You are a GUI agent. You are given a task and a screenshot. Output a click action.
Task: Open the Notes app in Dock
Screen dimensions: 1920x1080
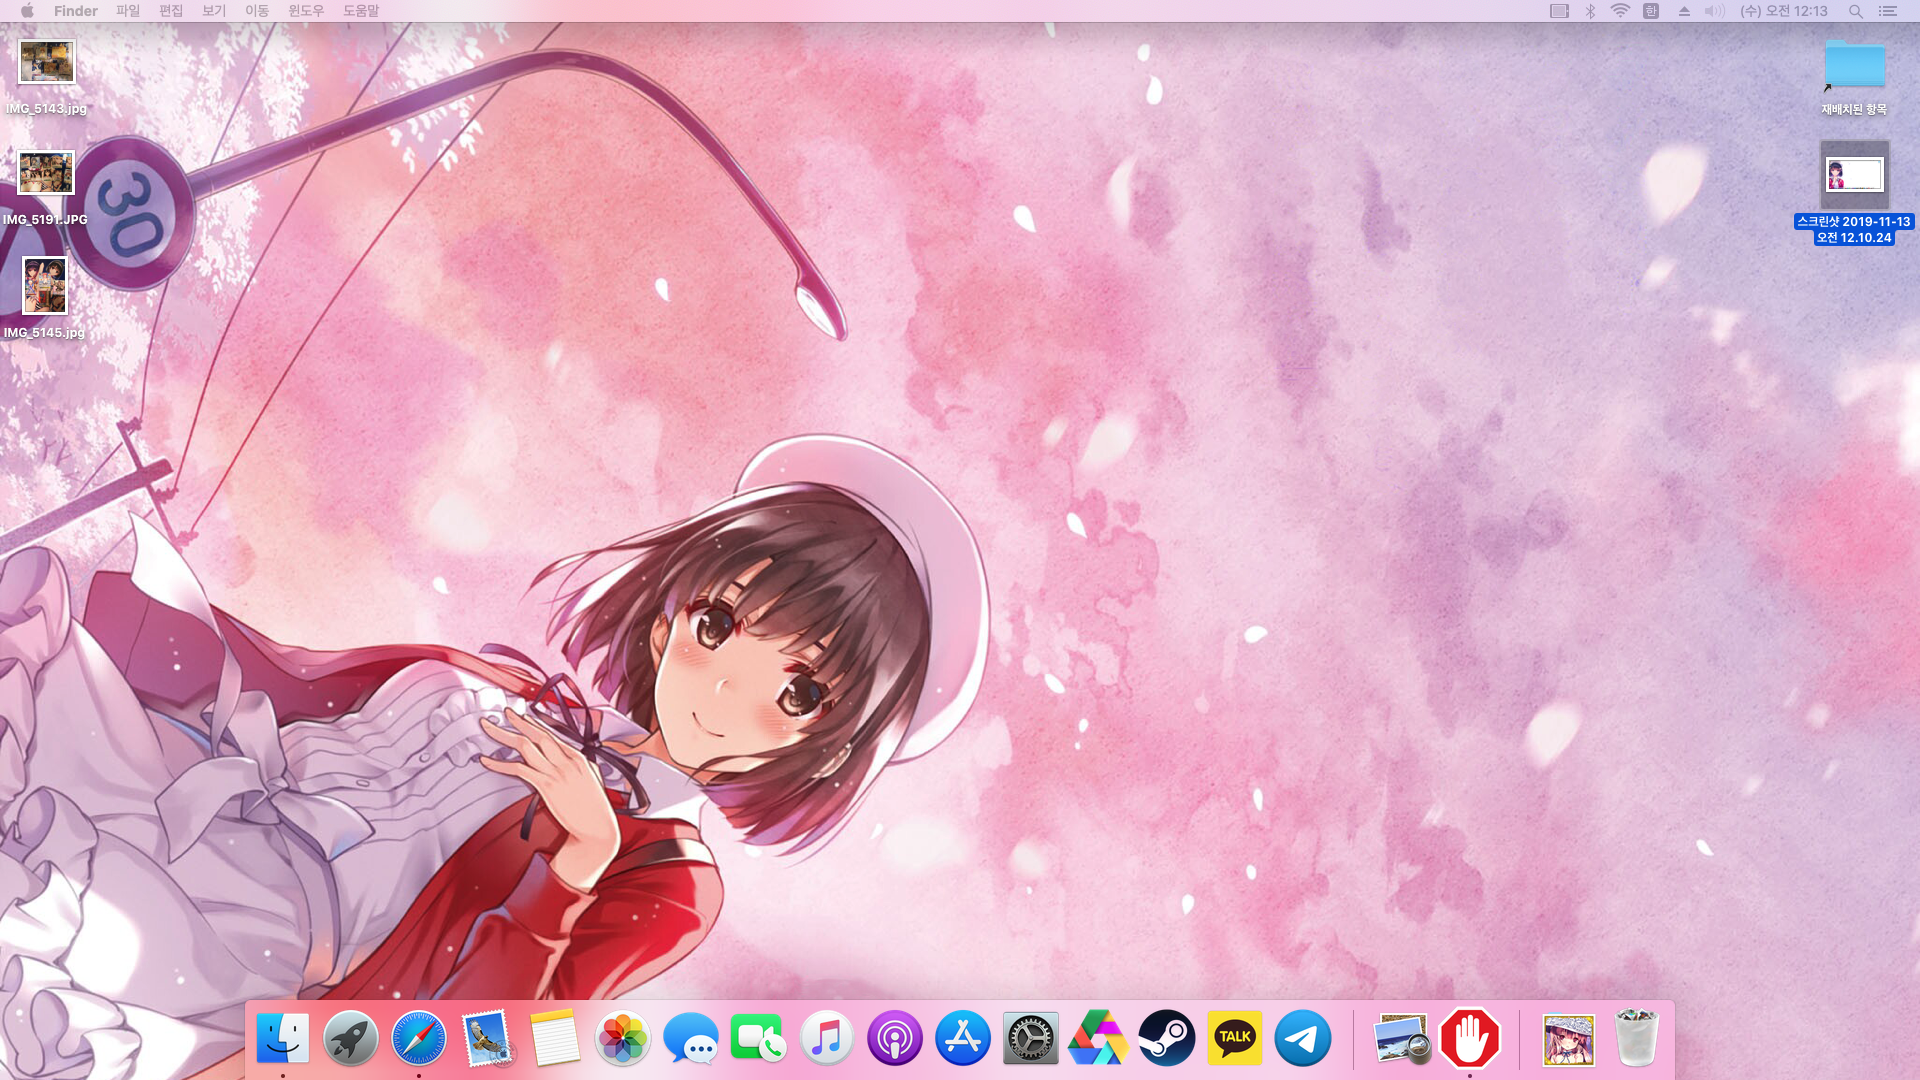point(555,1038)
